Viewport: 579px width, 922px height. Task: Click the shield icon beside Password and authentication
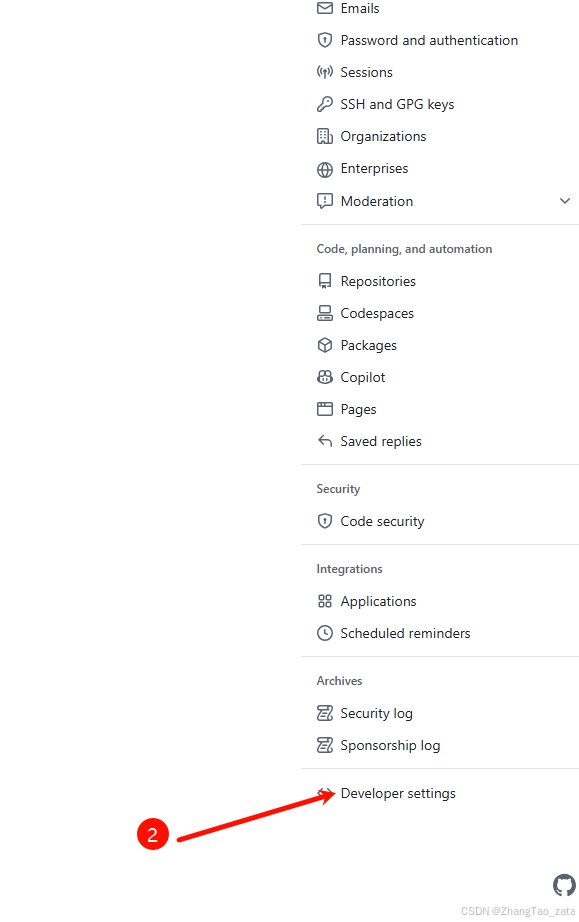pos(324,40)
